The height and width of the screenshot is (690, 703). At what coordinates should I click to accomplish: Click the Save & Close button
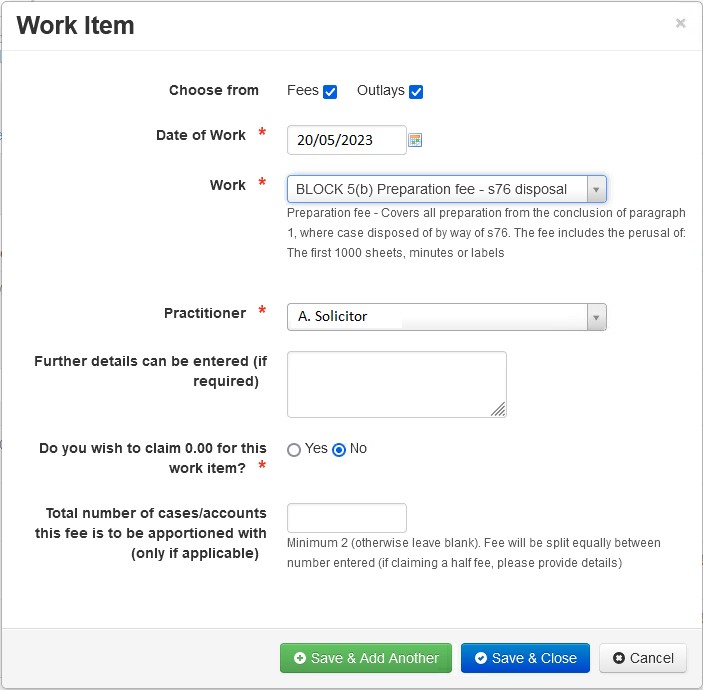pos(525,658)
